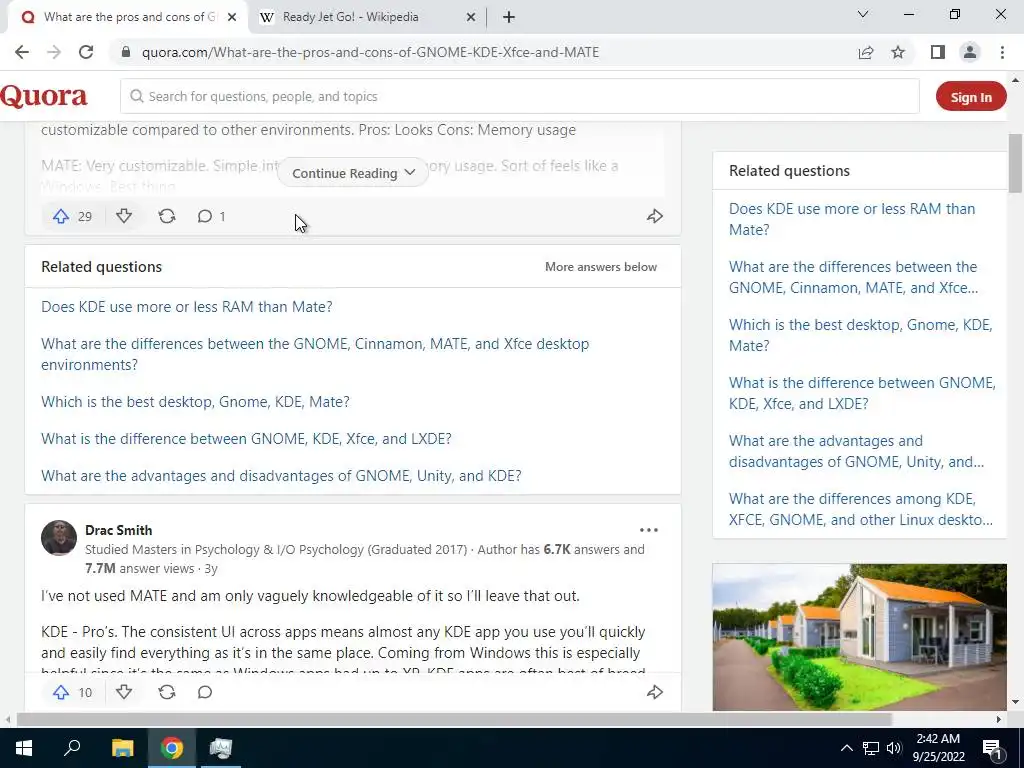Click the taskbar app next to Chrome

tap(220, 748)
